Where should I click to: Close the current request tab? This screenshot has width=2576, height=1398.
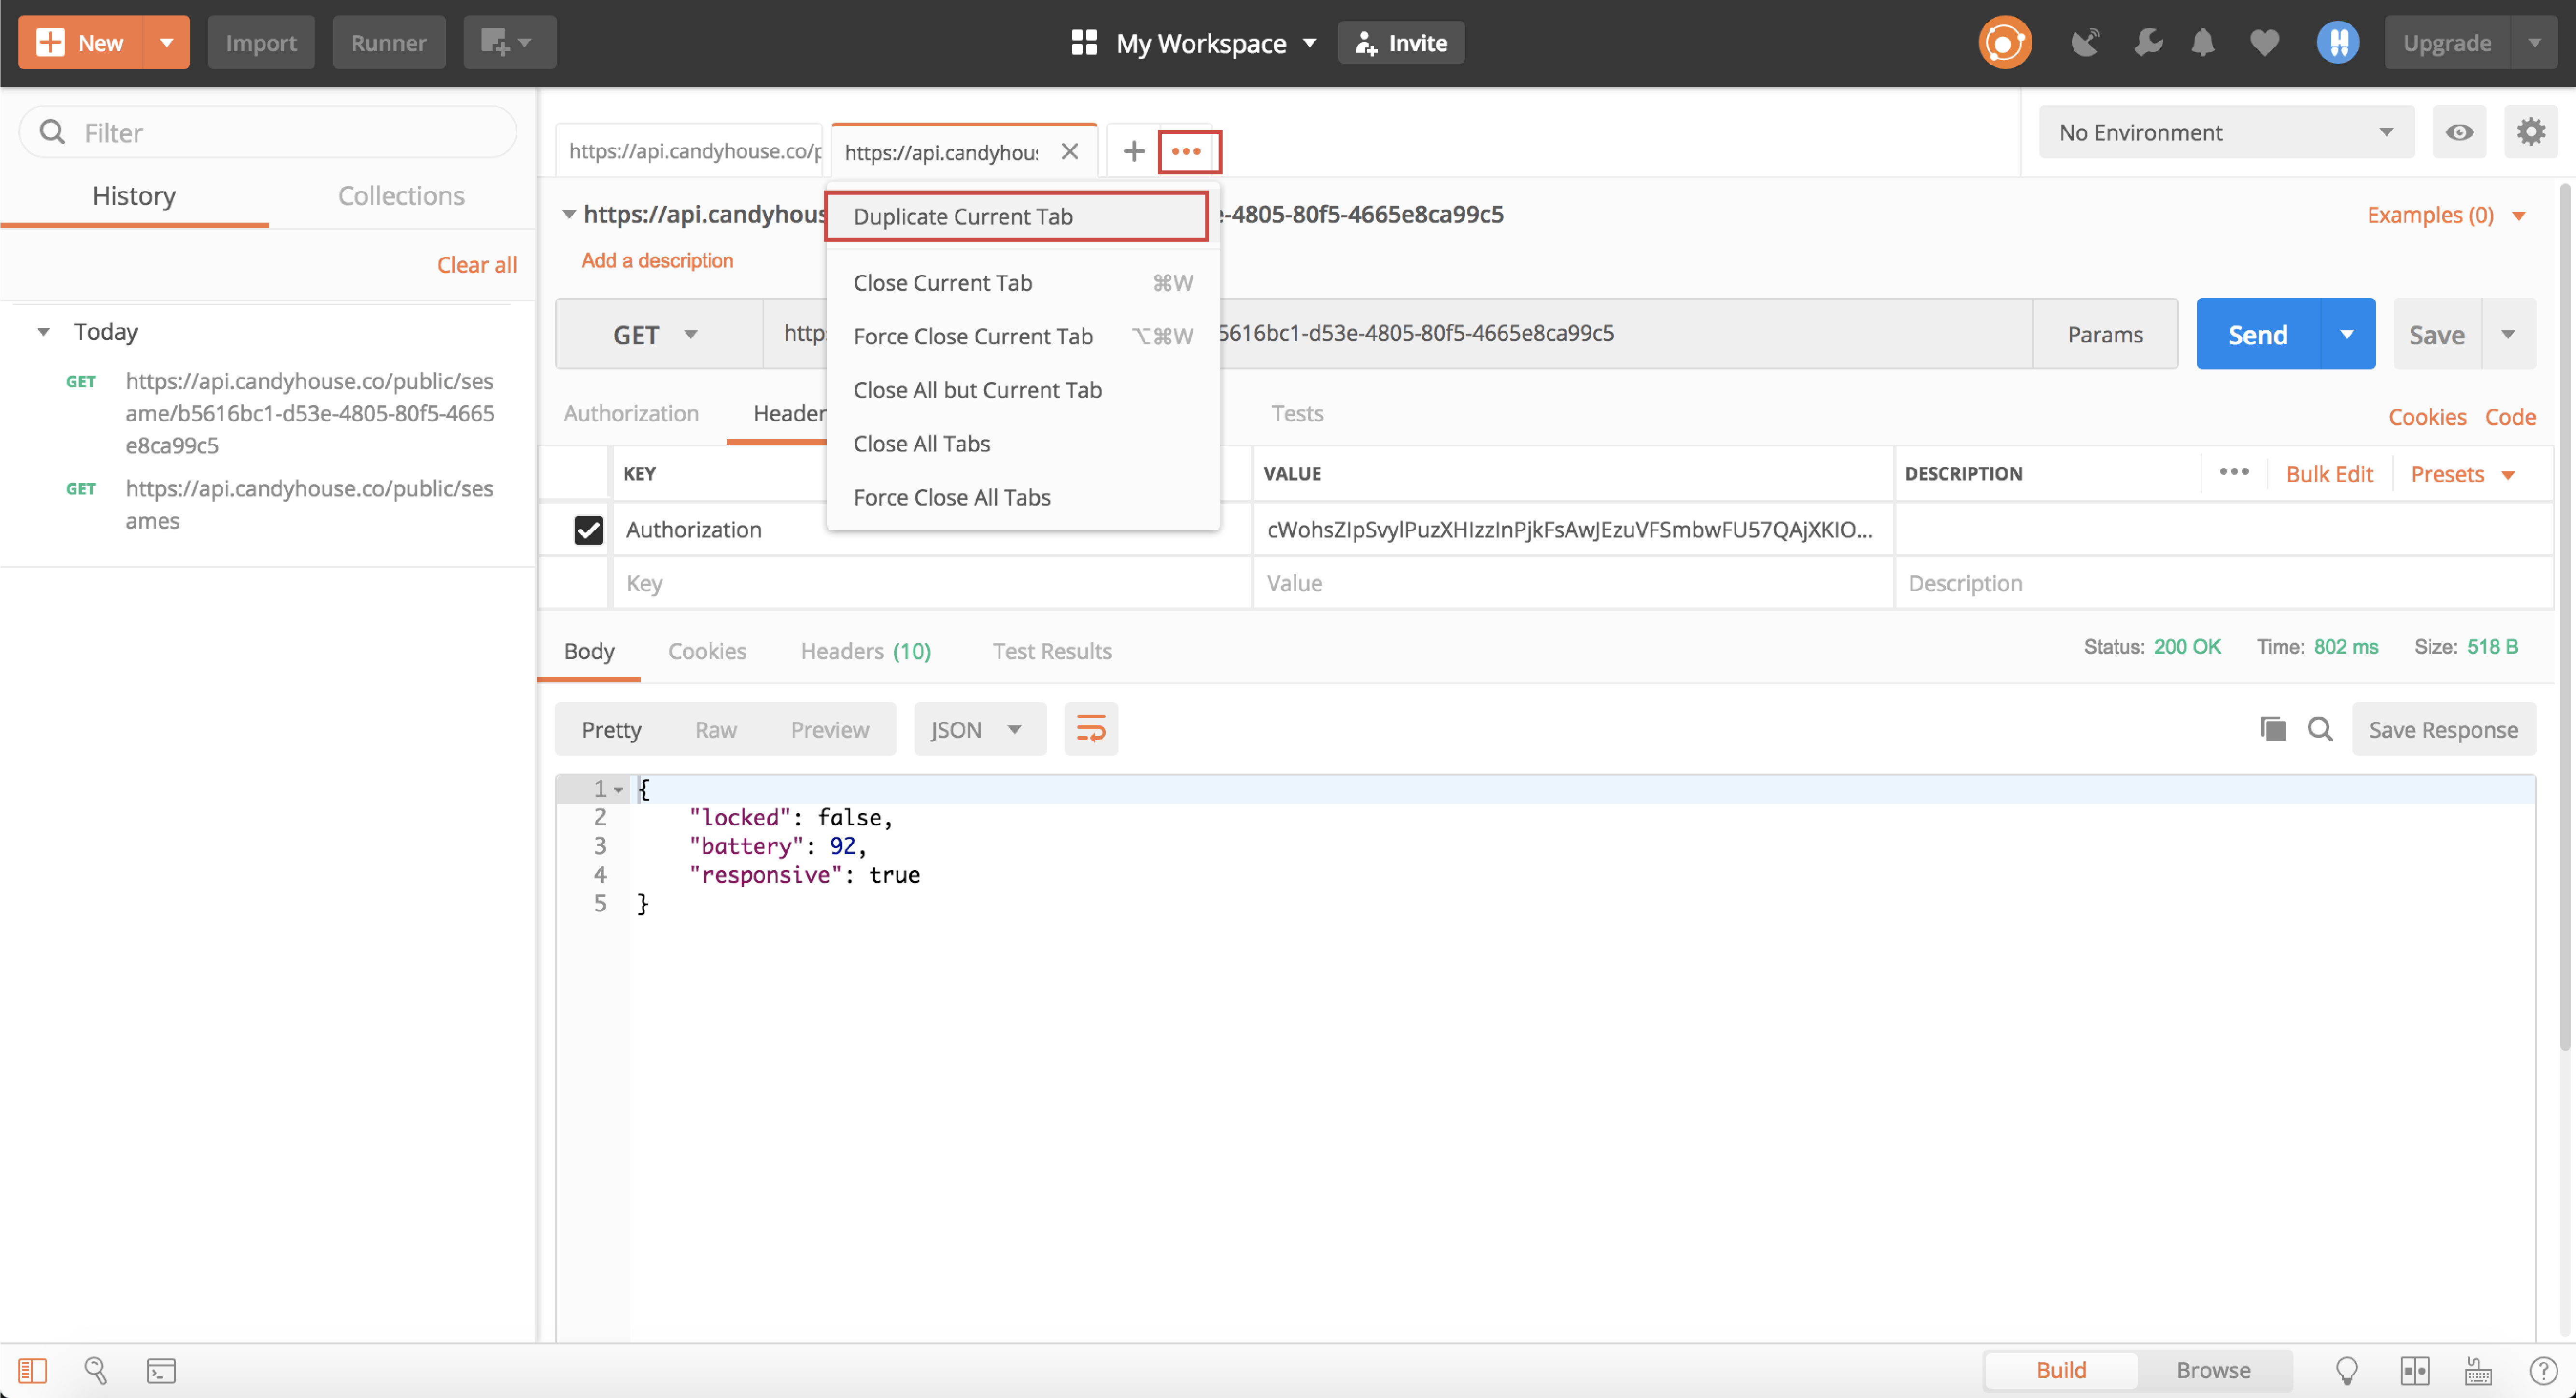[1069, 151]
